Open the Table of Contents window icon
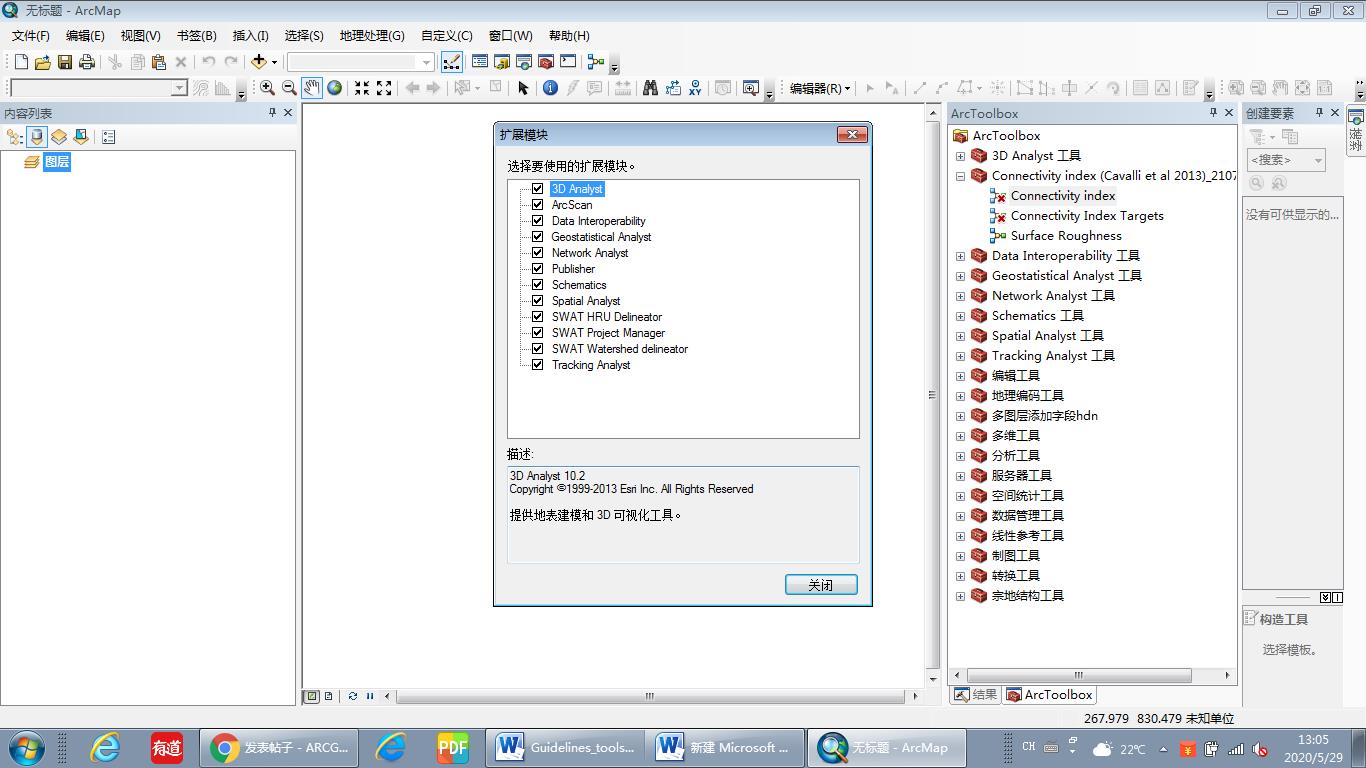The image size is (1366, 768). (480, 62)
